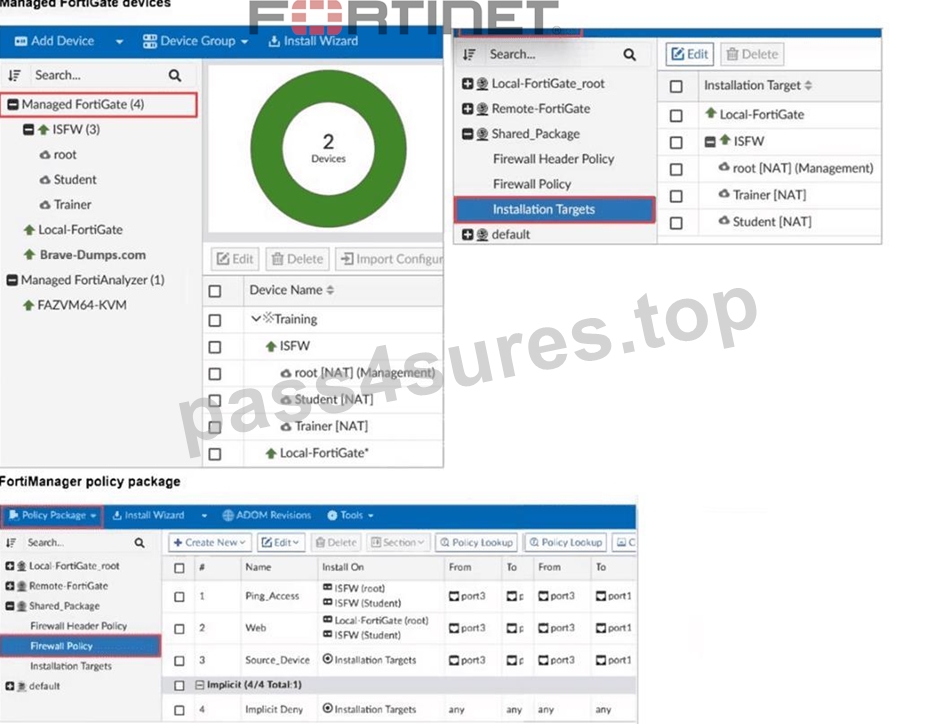The width and height of the screenshot is (937, 724).
Task: Click the Tools gear icon in policy toolbar
Action: pyautogui.click(x=332, y=515)
